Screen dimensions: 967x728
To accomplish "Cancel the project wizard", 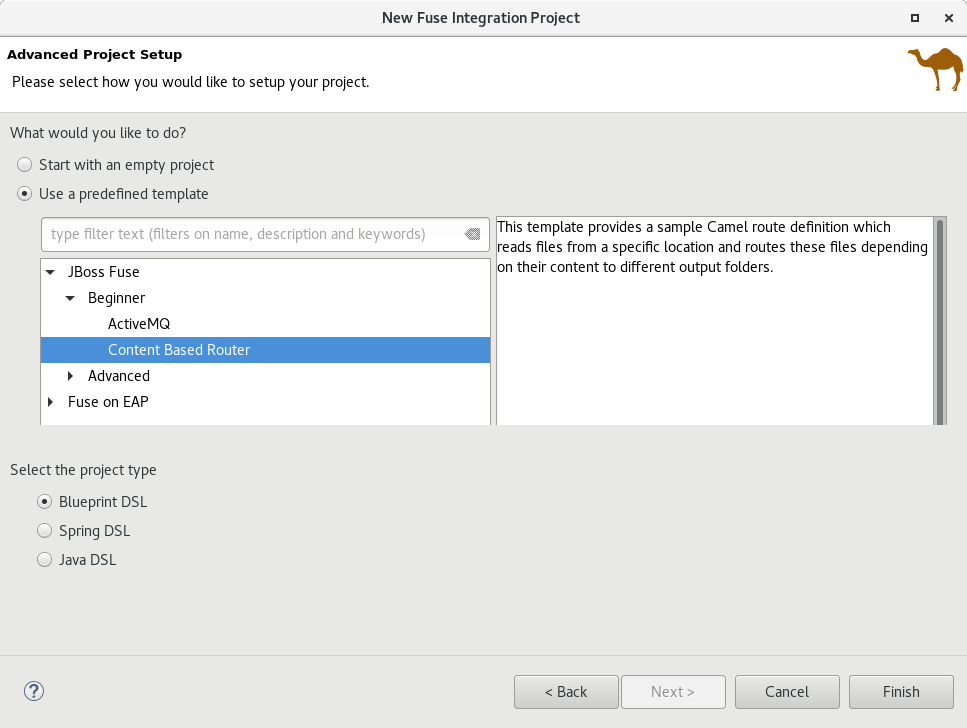I will pos(786,692).
